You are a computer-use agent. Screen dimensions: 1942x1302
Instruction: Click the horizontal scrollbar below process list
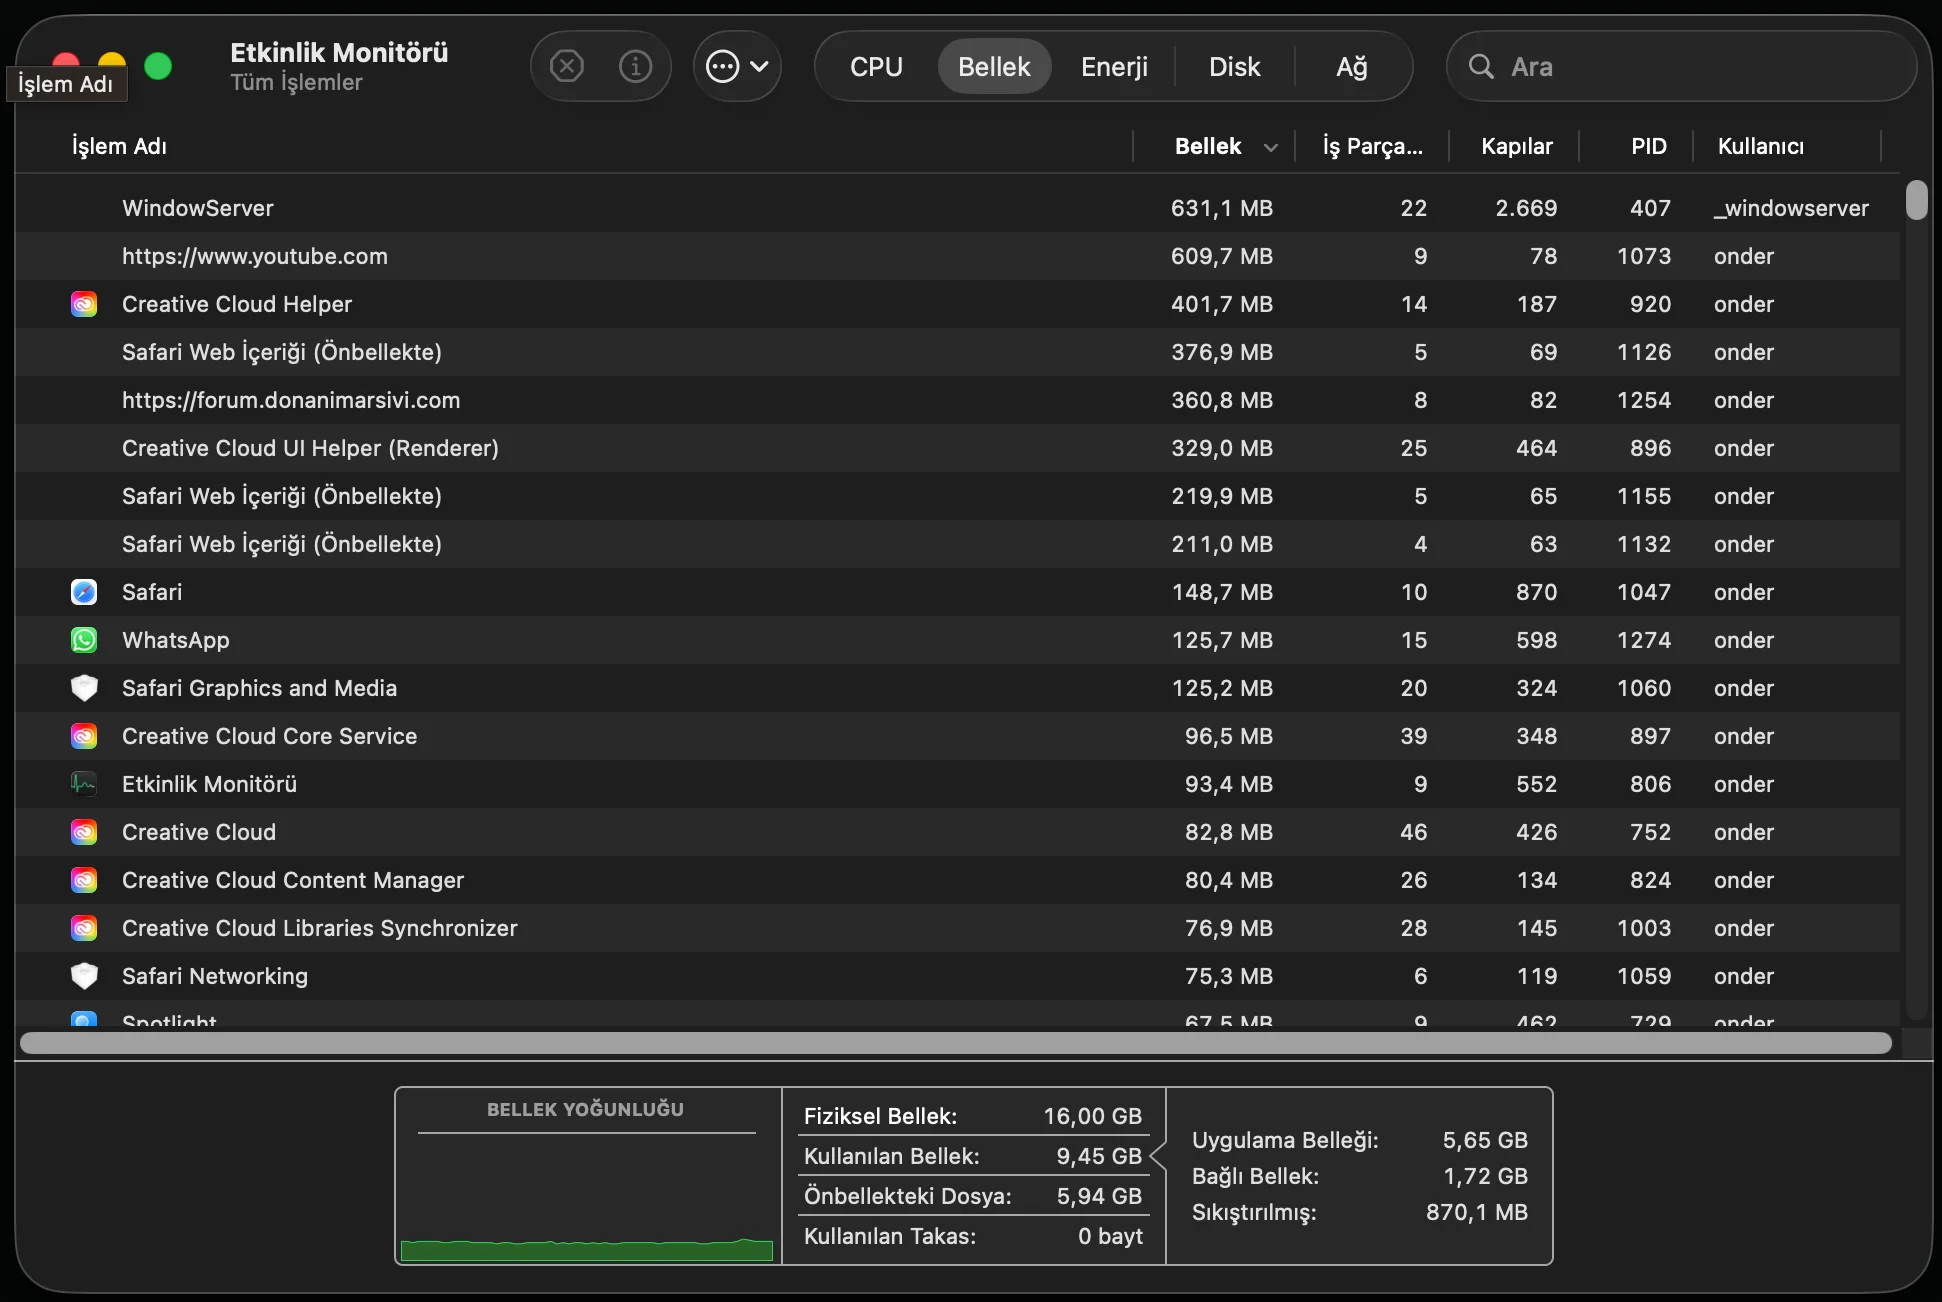tap(955, 1043)
